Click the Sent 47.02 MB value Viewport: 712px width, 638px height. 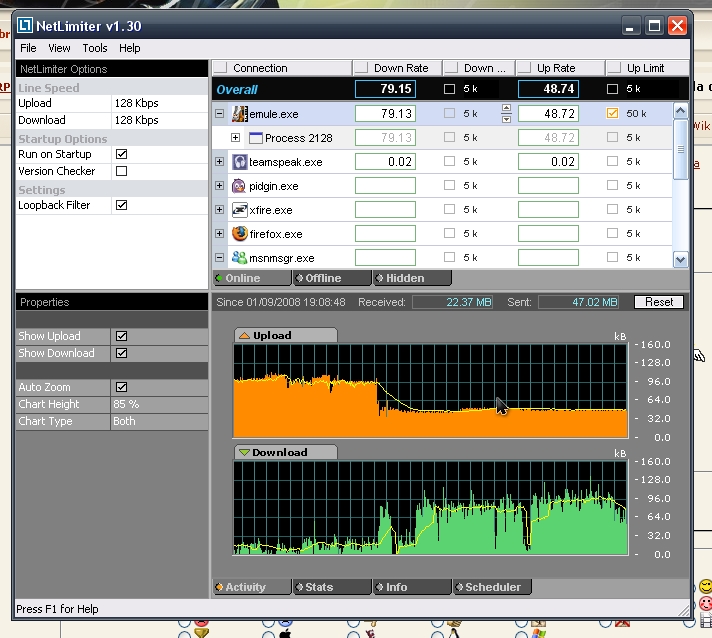tap(578, 302)
